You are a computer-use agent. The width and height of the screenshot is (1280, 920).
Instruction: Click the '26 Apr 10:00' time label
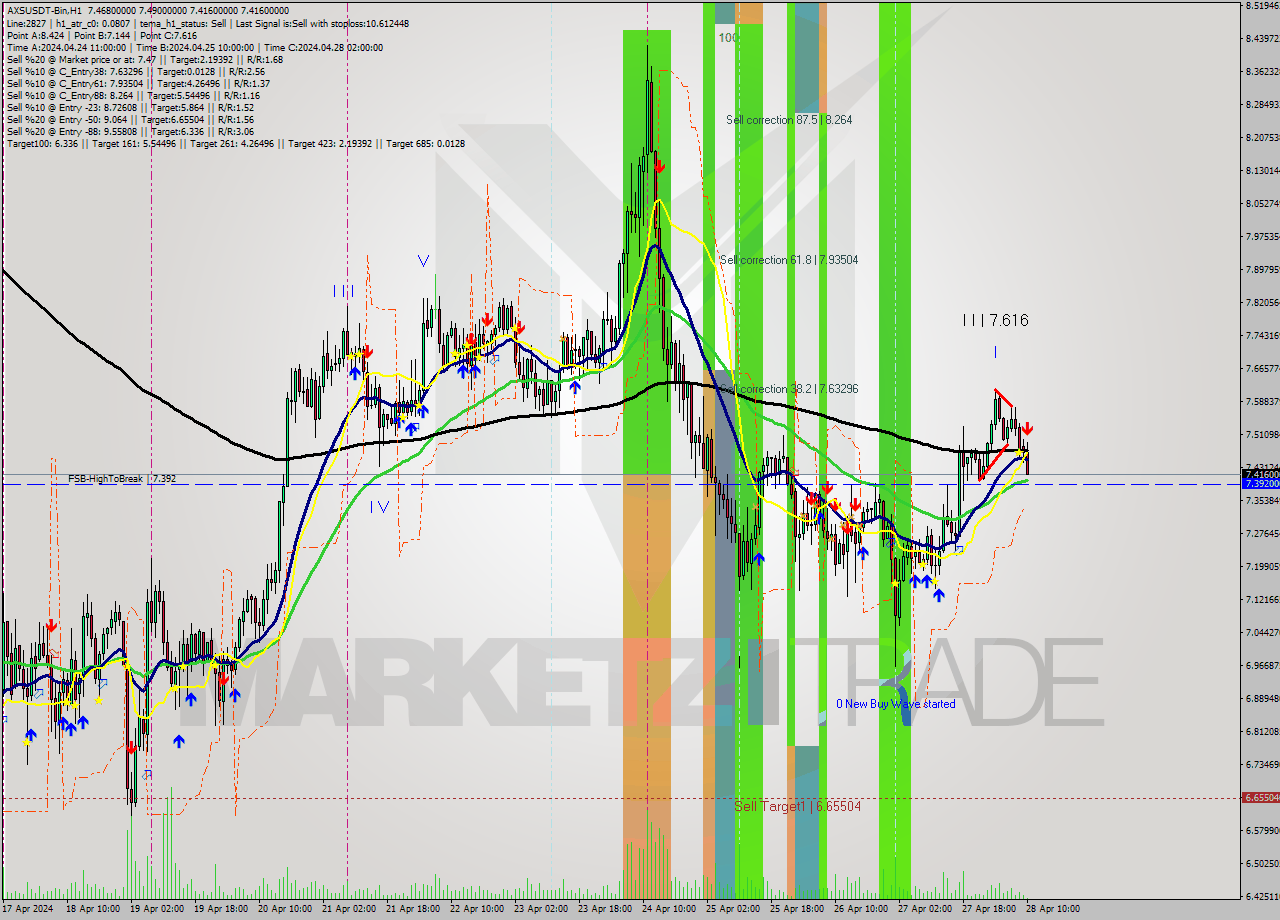[x=861, y=909]
